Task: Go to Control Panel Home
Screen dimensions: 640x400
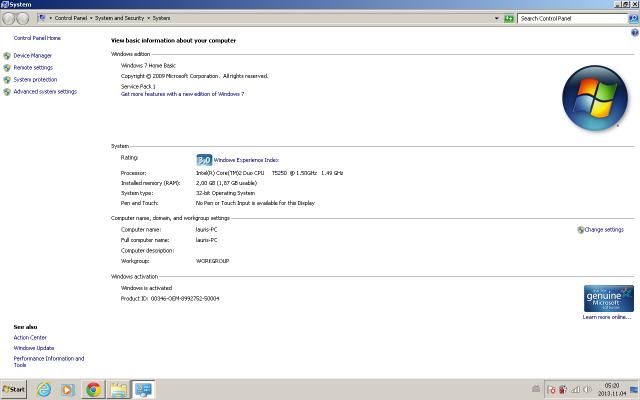Action: 30,37
